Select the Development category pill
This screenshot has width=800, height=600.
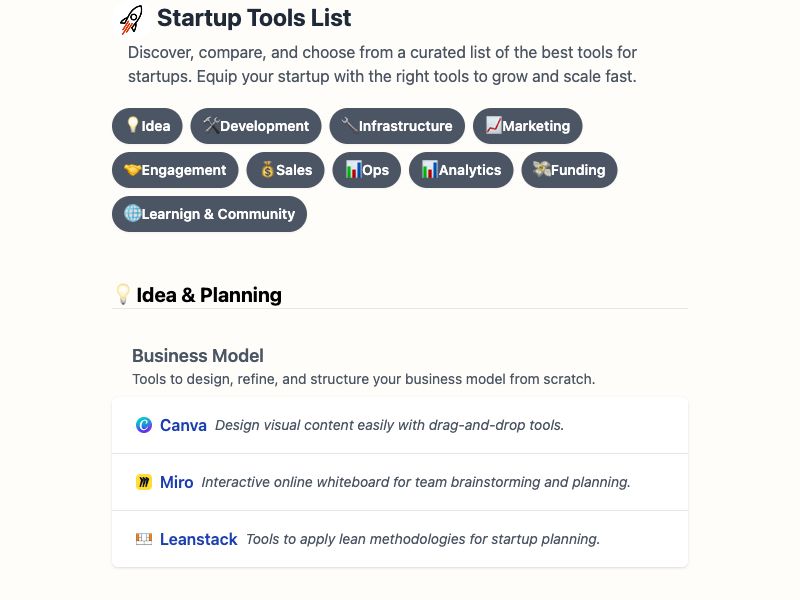[256, 126]
